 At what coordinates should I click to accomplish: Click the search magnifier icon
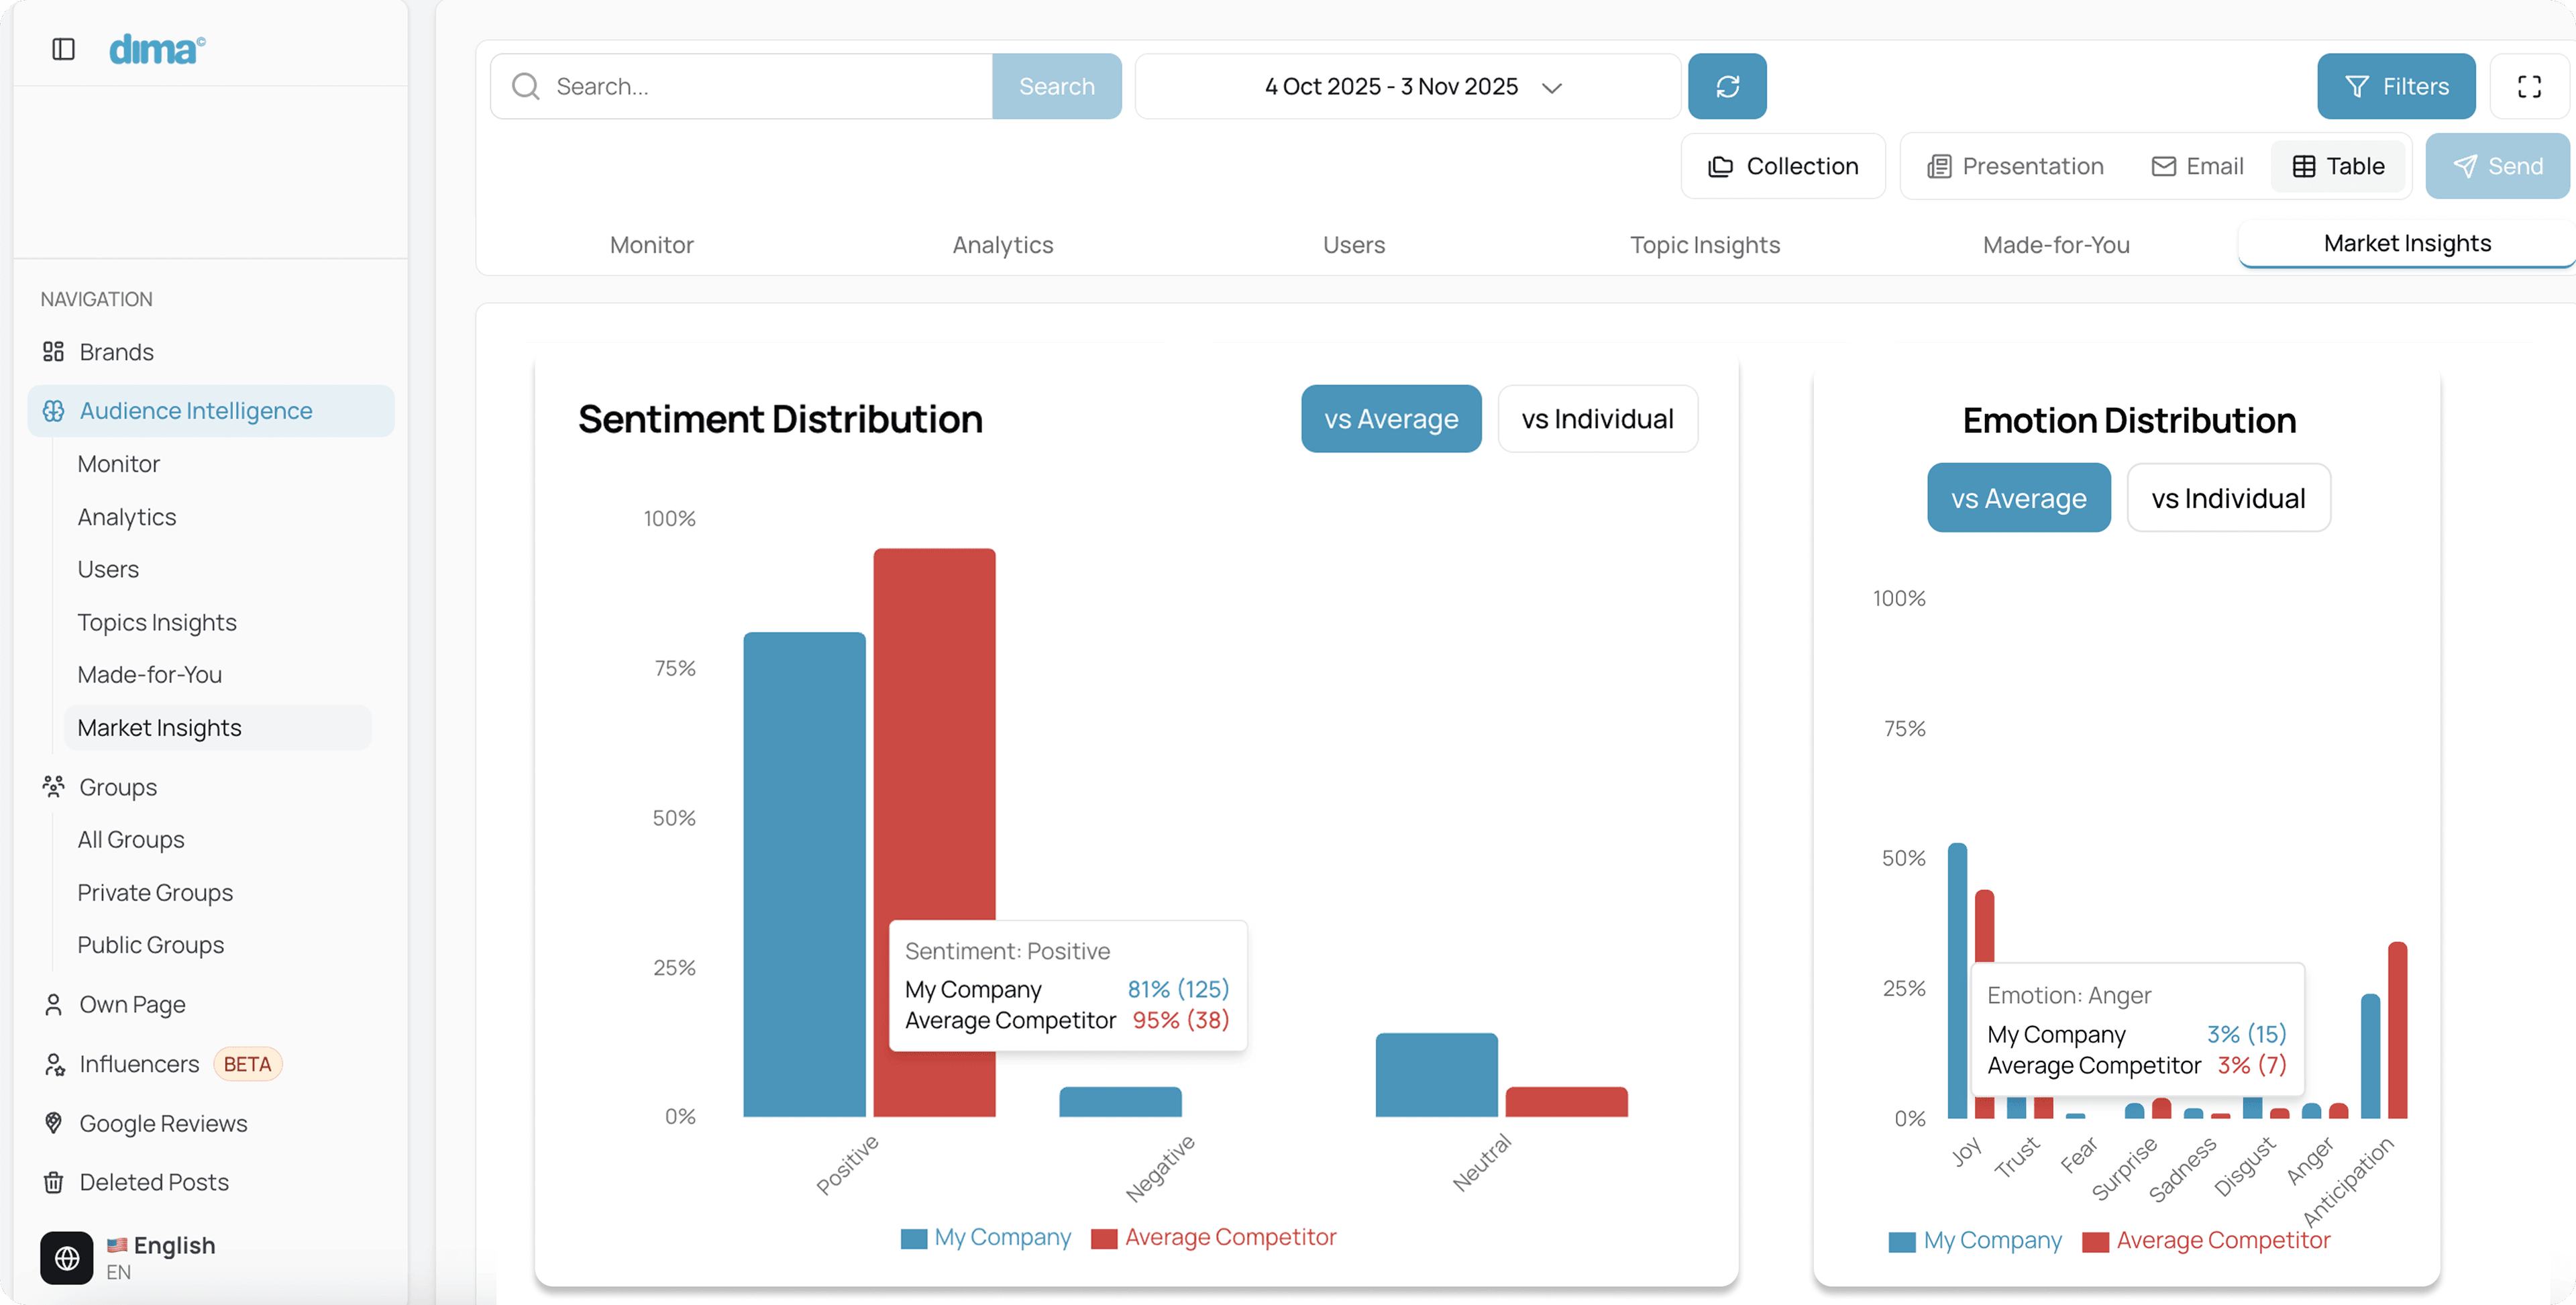pyautogui.click(x=526, y=87)
